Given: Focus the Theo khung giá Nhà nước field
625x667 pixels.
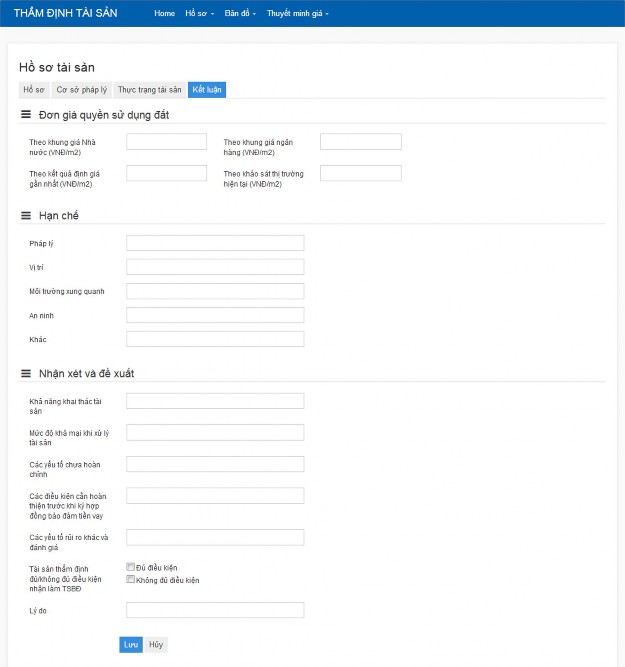Looking at the screenshot, I should (166, 142).
